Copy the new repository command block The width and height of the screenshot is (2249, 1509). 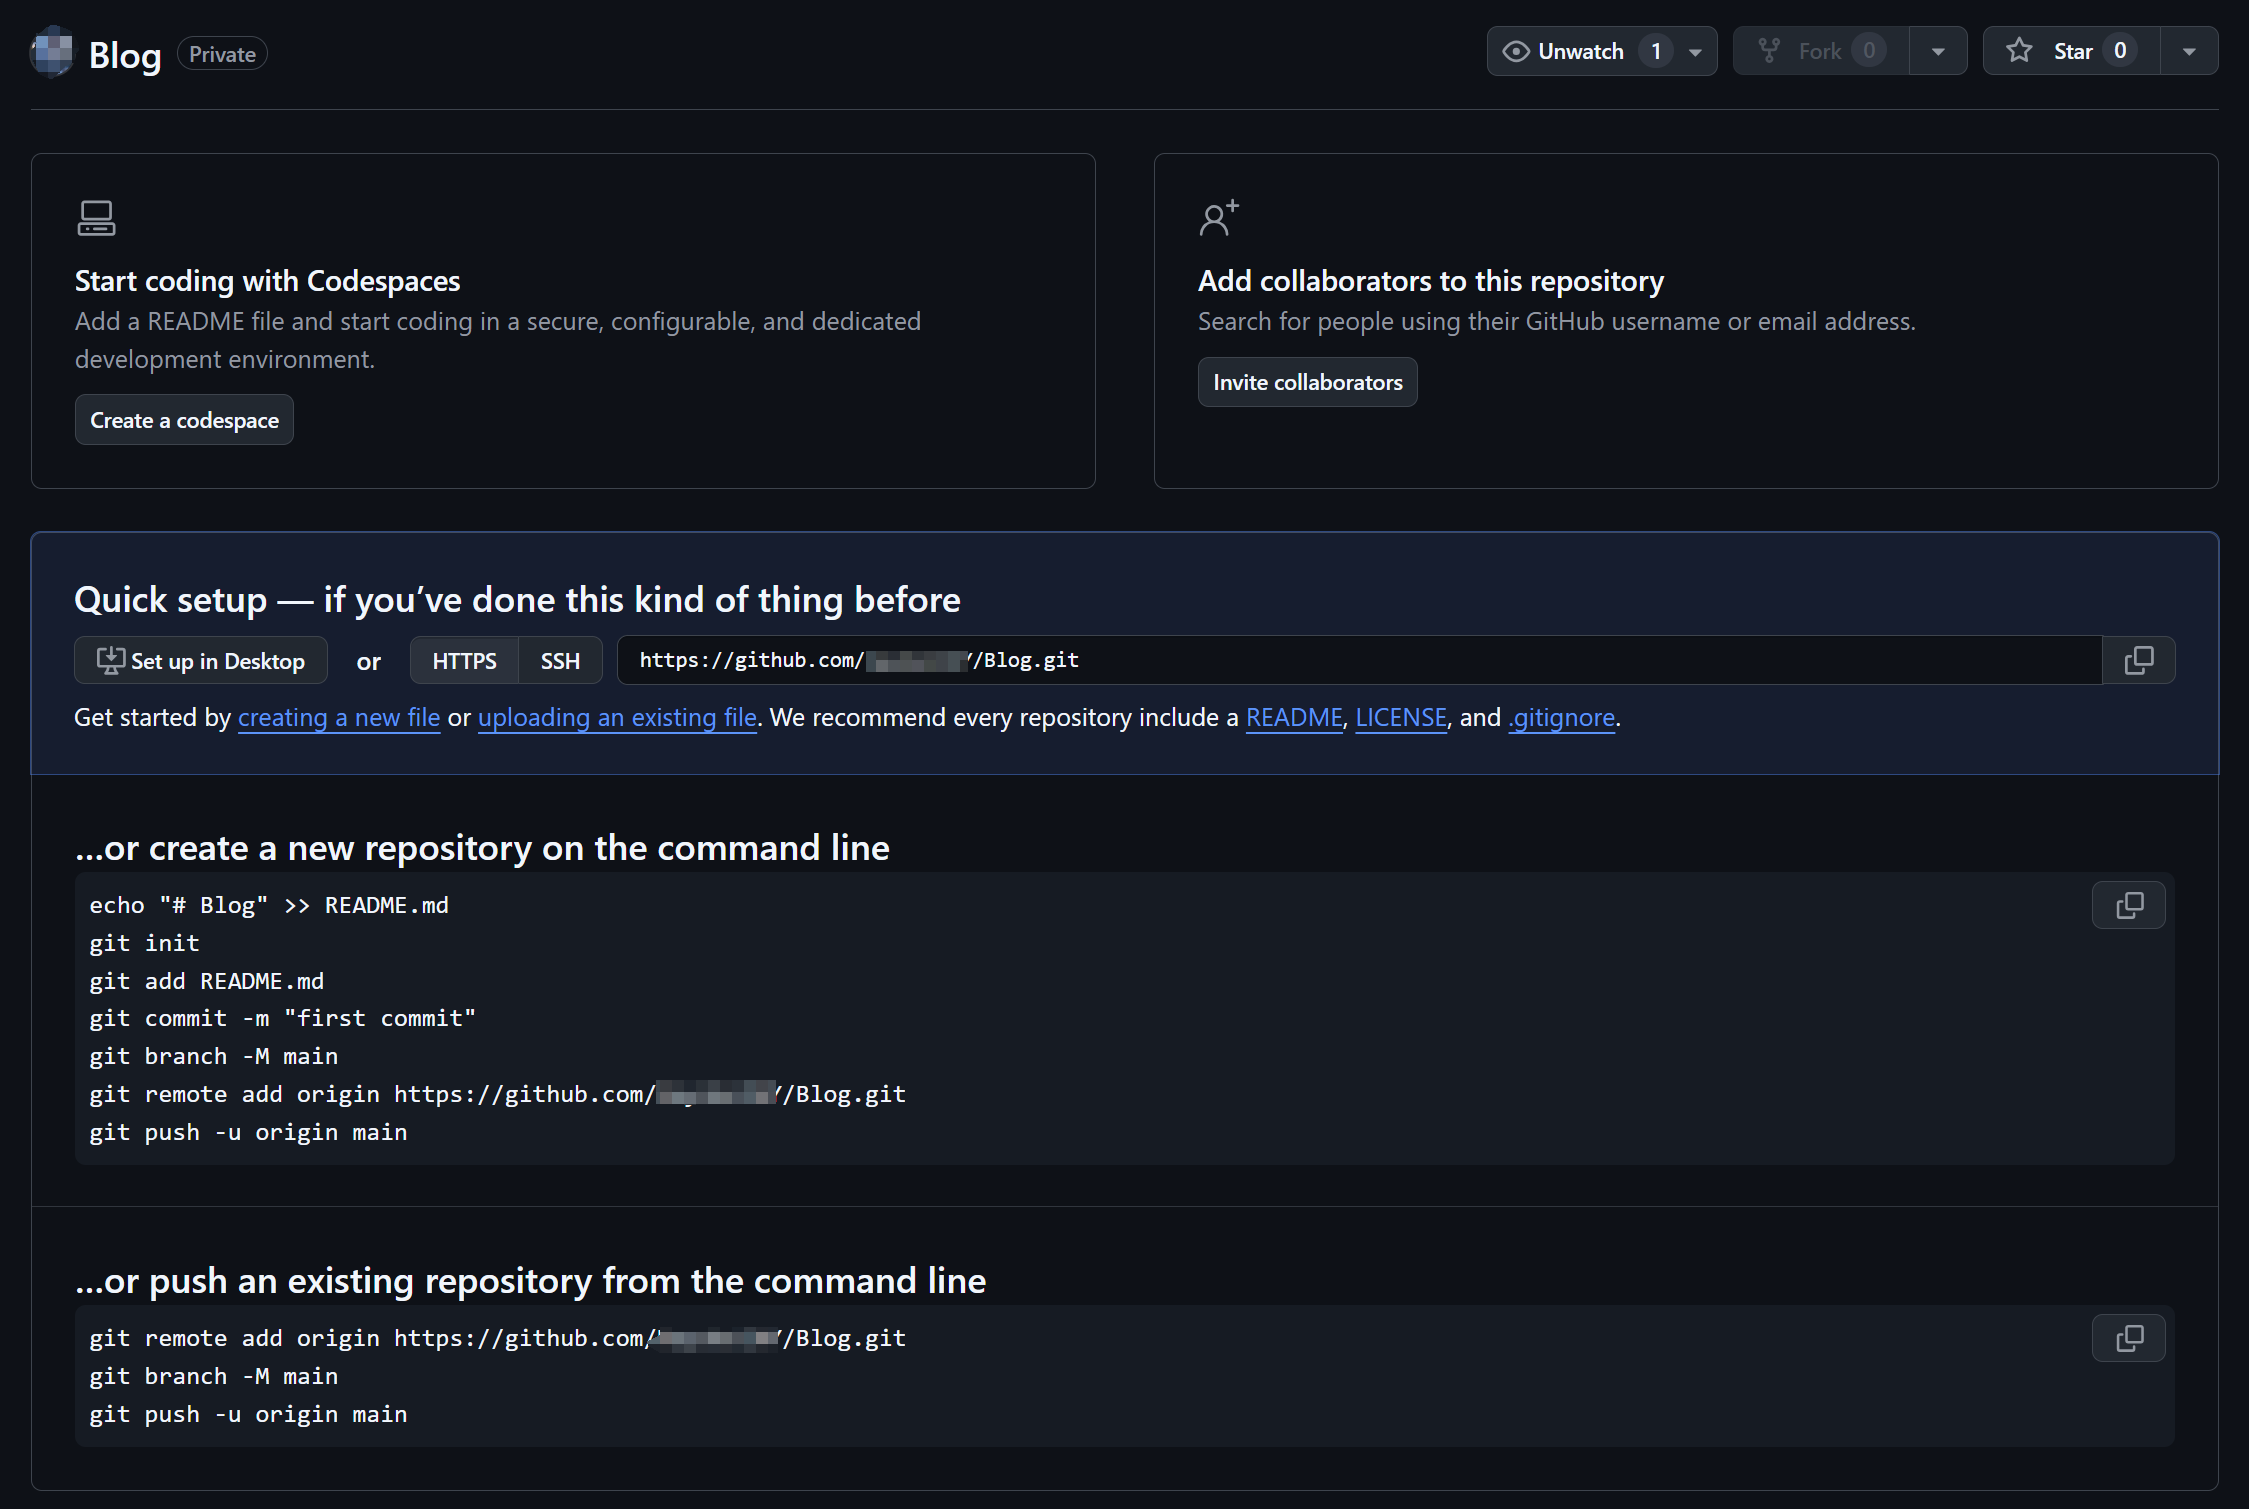[2128, 905]
